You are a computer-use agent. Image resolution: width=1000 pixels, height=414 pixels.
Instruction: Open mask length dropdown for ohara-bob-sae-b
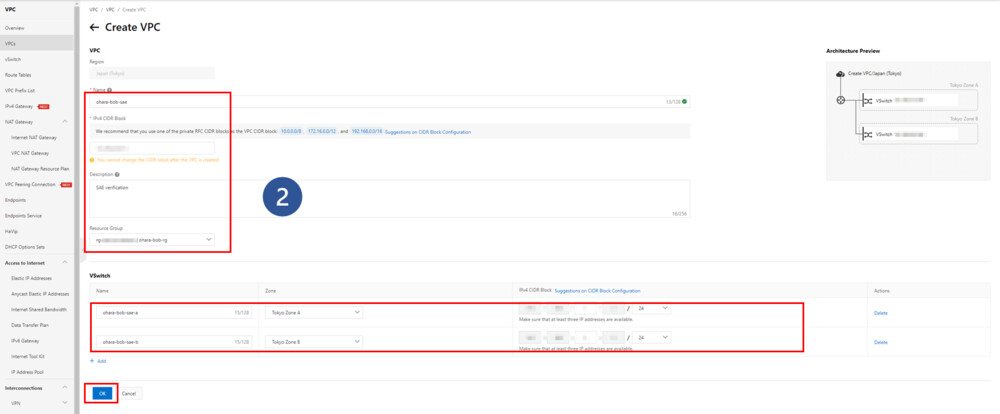click(x=652, y=337)
